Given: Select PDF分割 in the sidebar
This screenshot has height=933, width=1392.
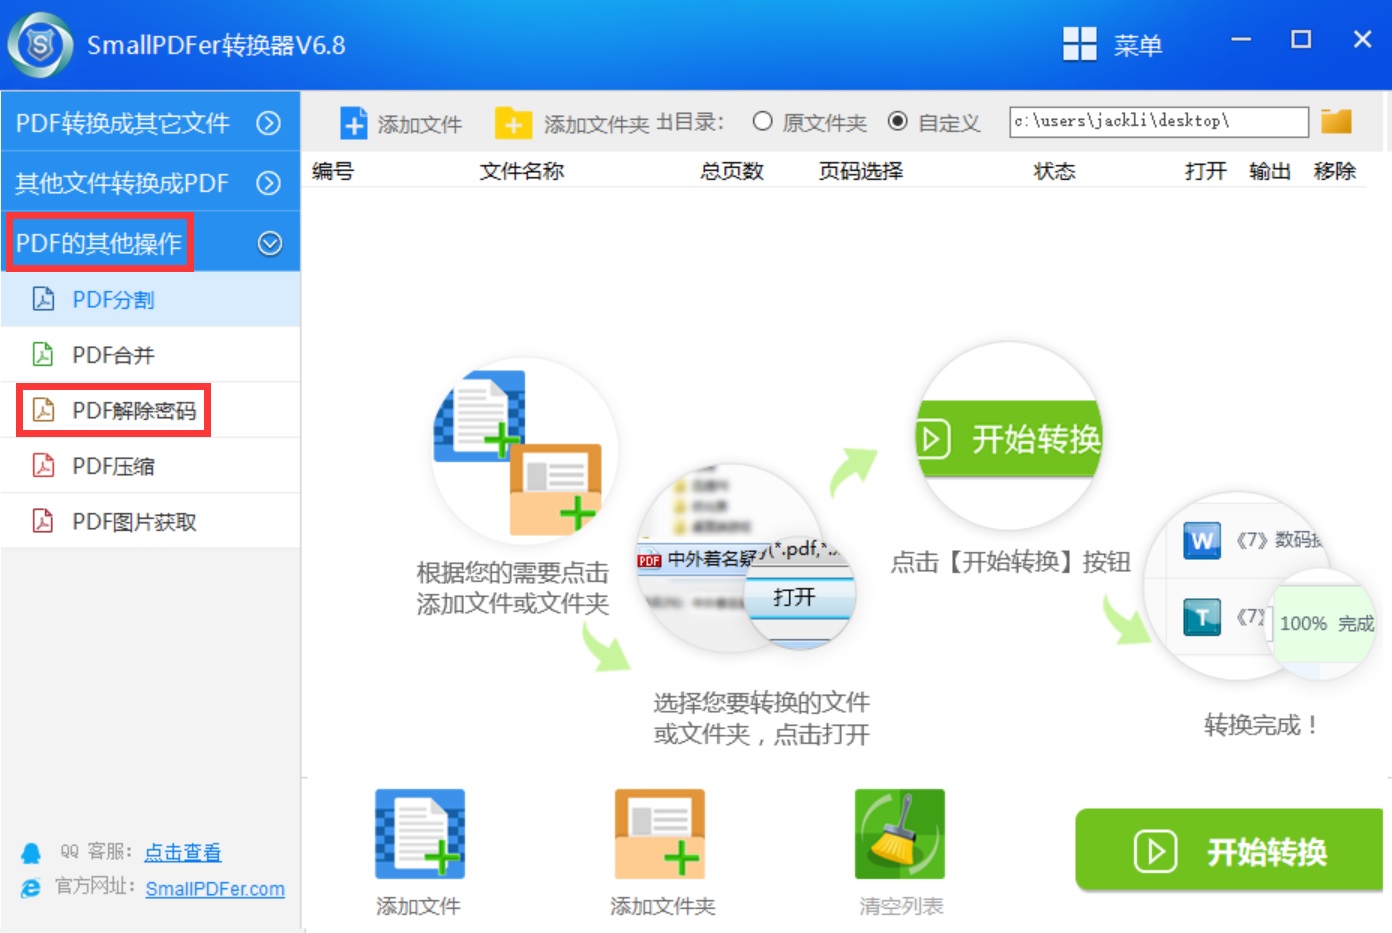Looking at the screenshot, I should point(150,299).
